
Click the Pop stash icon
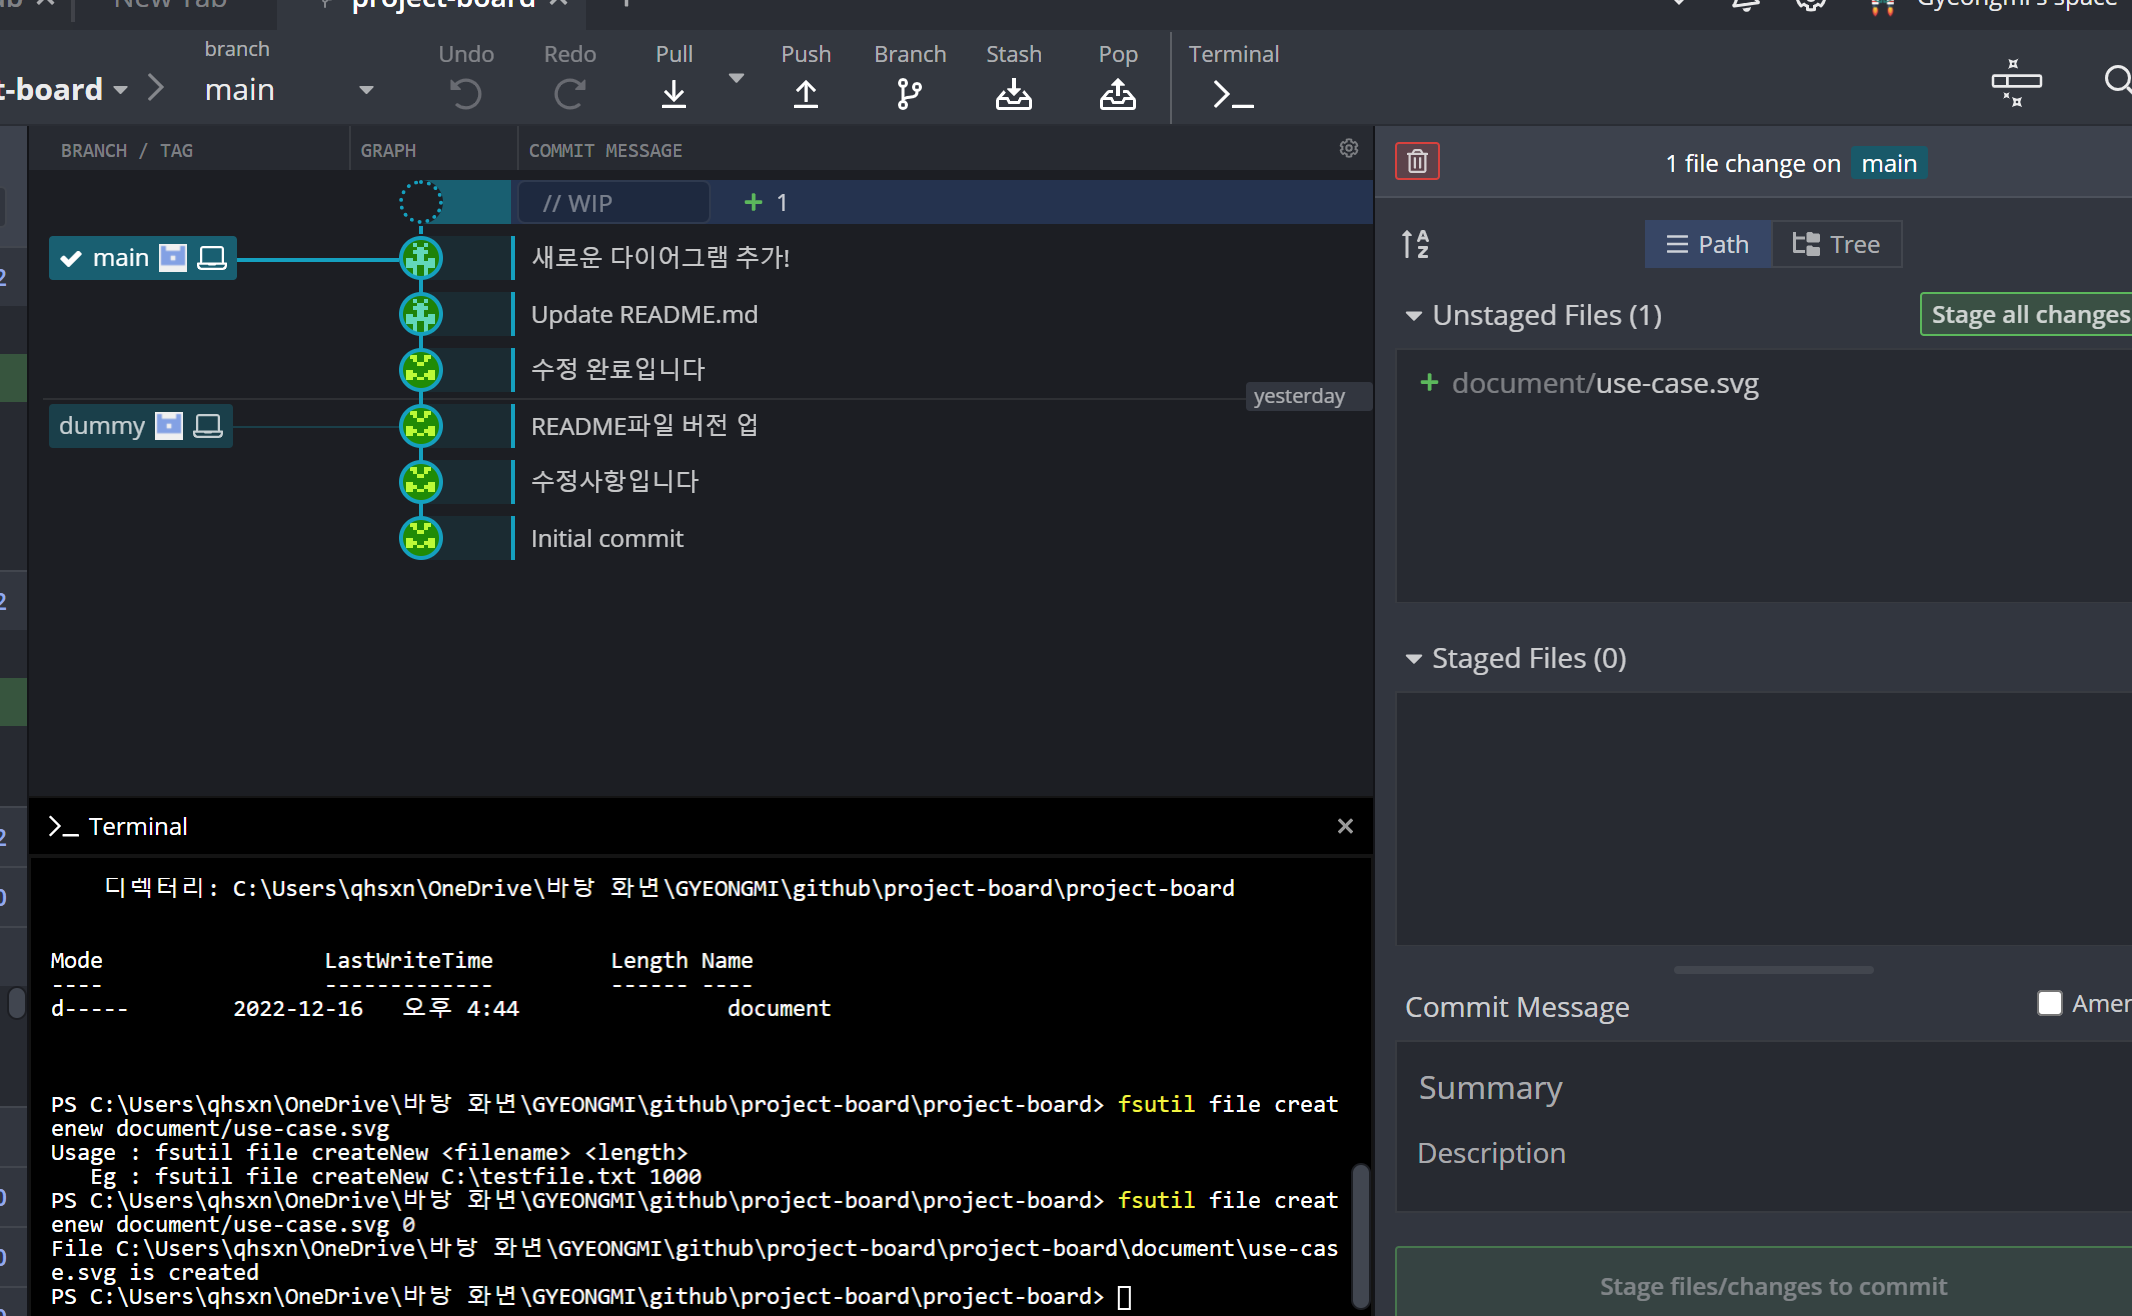[1117, 94]
